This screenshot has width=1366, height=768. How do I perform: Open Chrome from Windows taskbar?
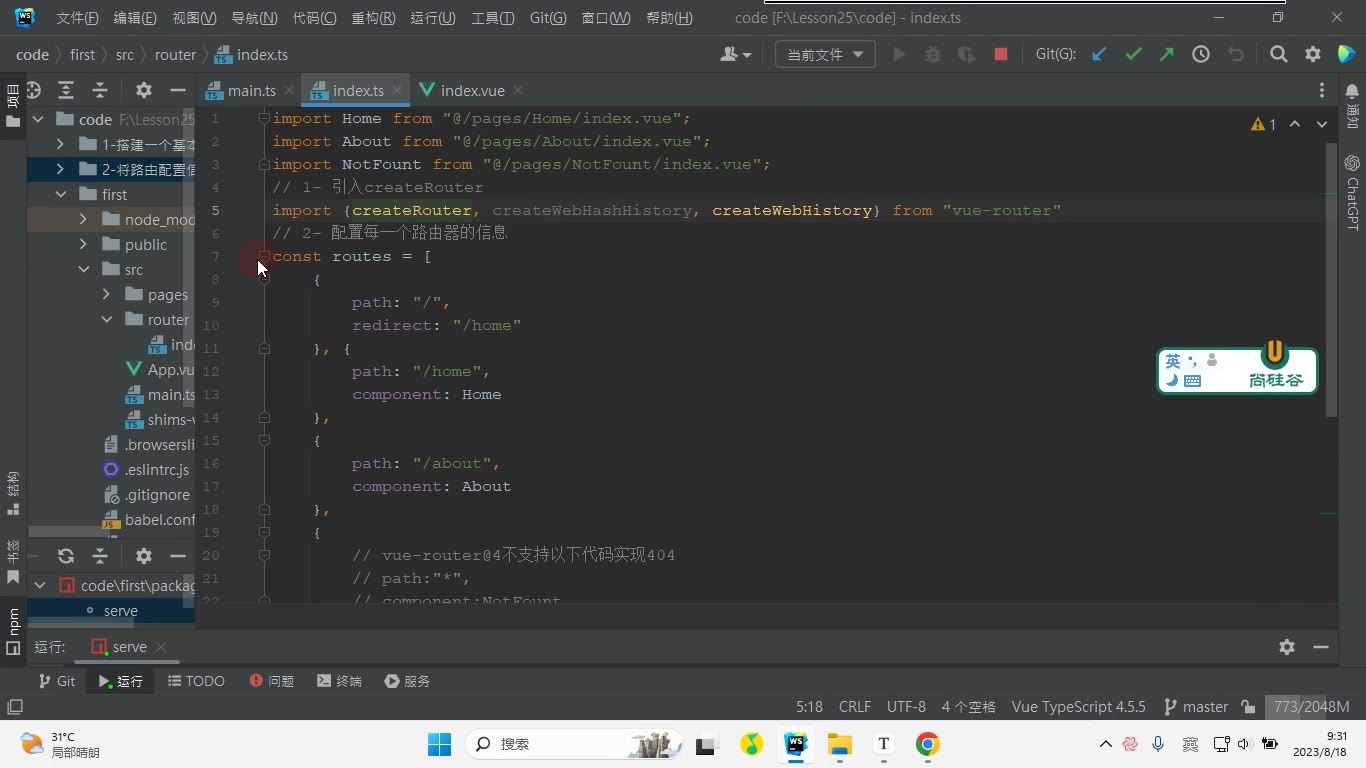click(927, 744)
